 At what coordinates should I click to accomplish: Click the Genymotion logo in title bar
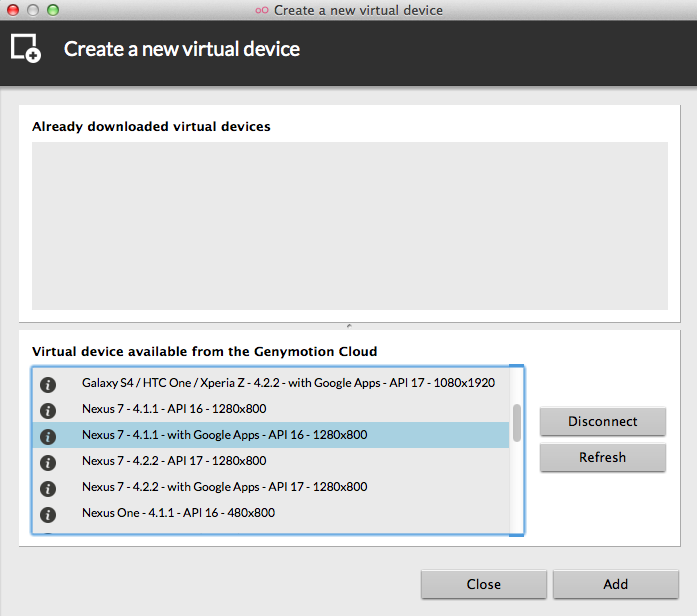point(262,10)
